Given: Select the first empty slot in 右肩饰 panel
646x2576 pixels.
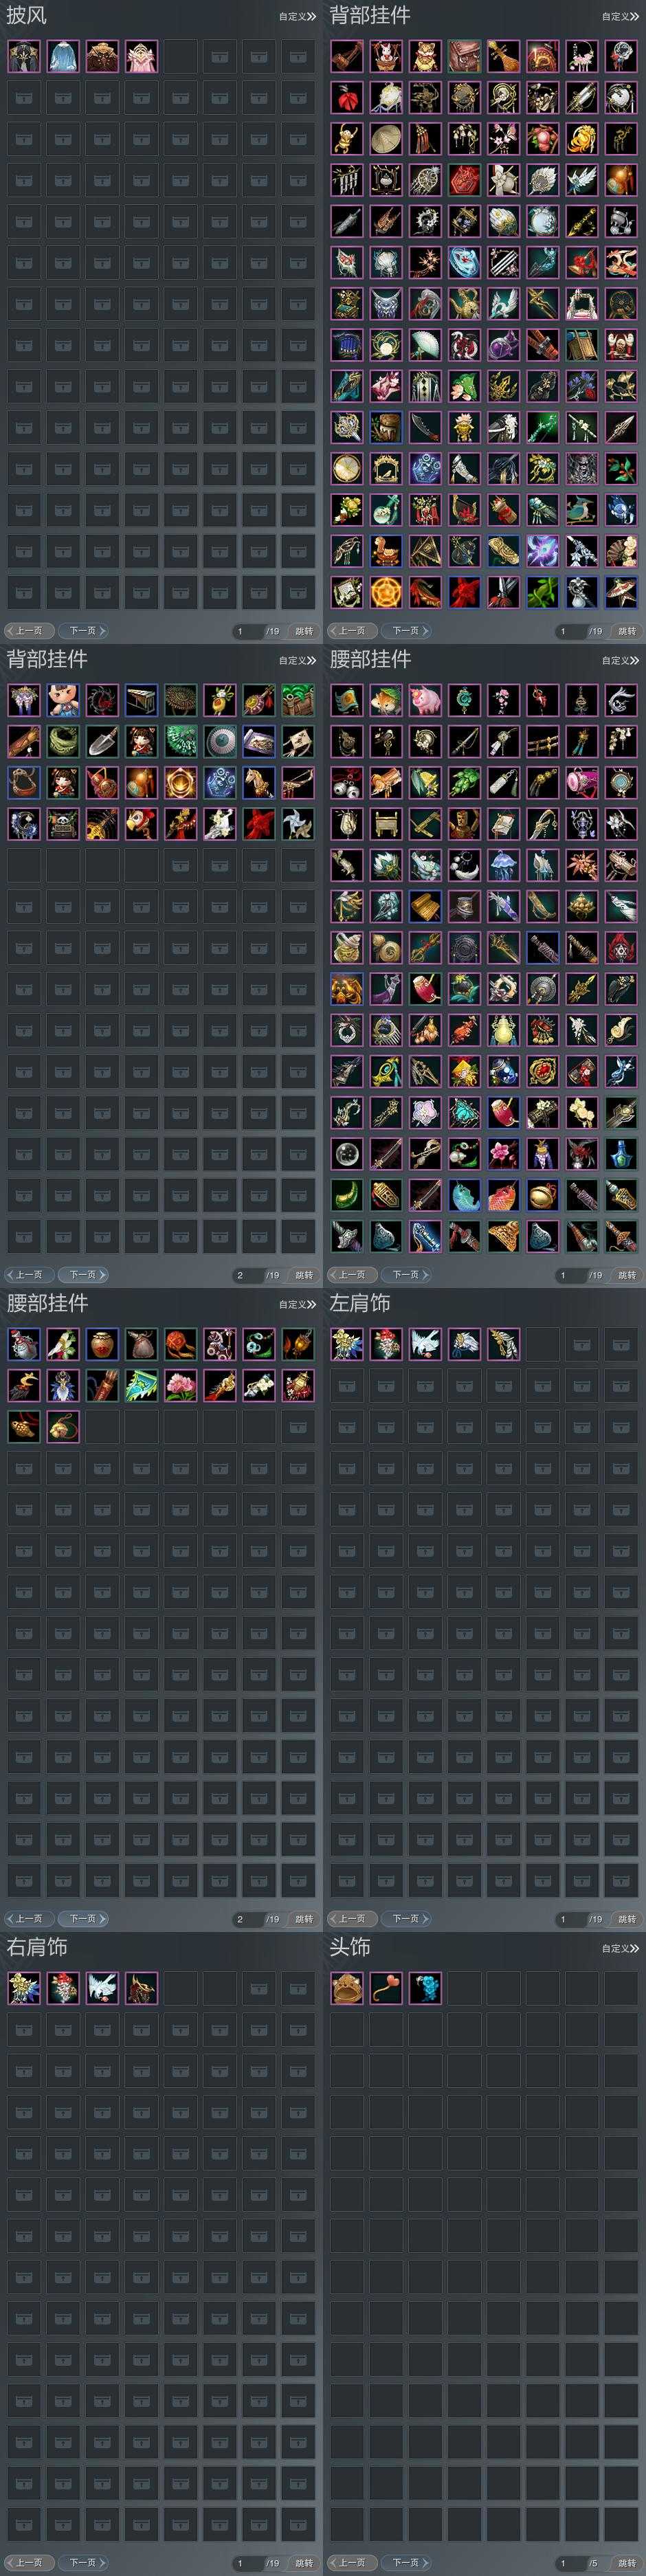Looking at the screenshot, I should point(181,1988).
